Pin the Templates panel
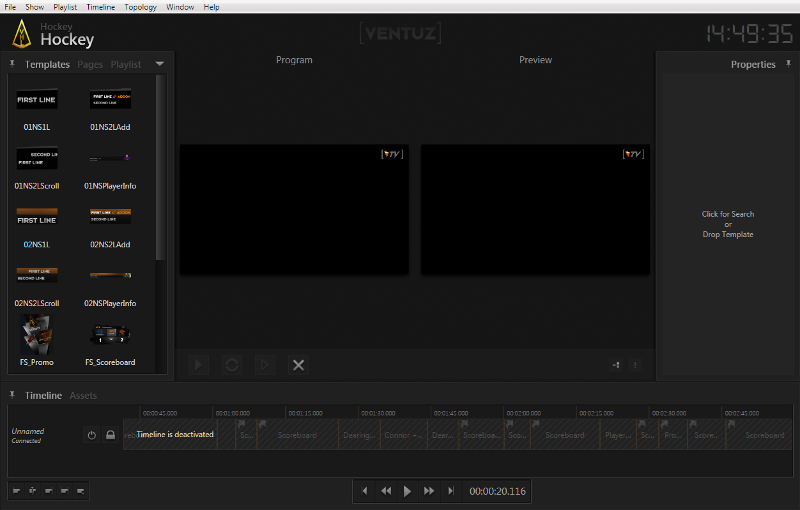 click(12, 64)
